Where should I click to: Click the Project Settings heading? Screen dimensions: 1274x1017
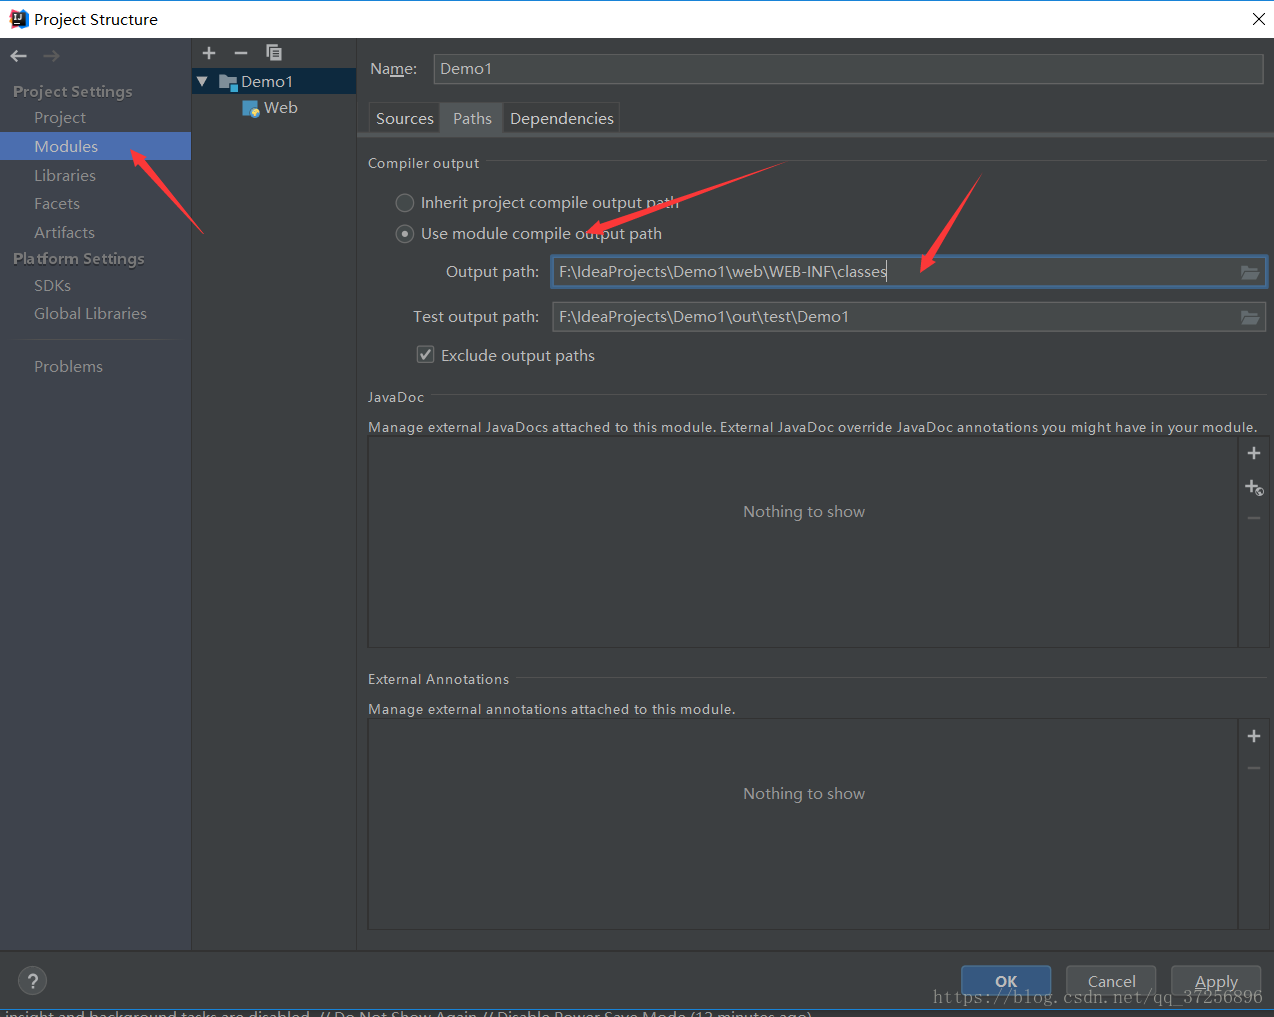pos(73,92)
